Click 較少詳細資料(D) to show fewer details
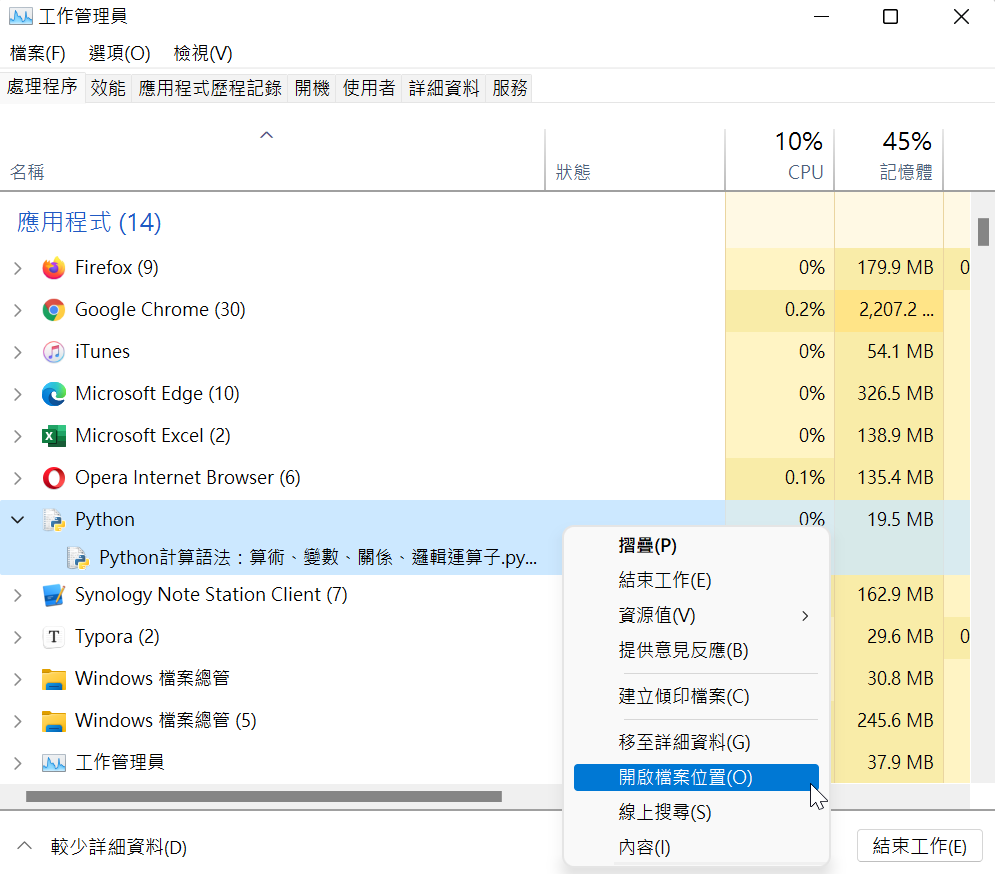Screen dimensions: 995x874 click(x=102, y=847)
